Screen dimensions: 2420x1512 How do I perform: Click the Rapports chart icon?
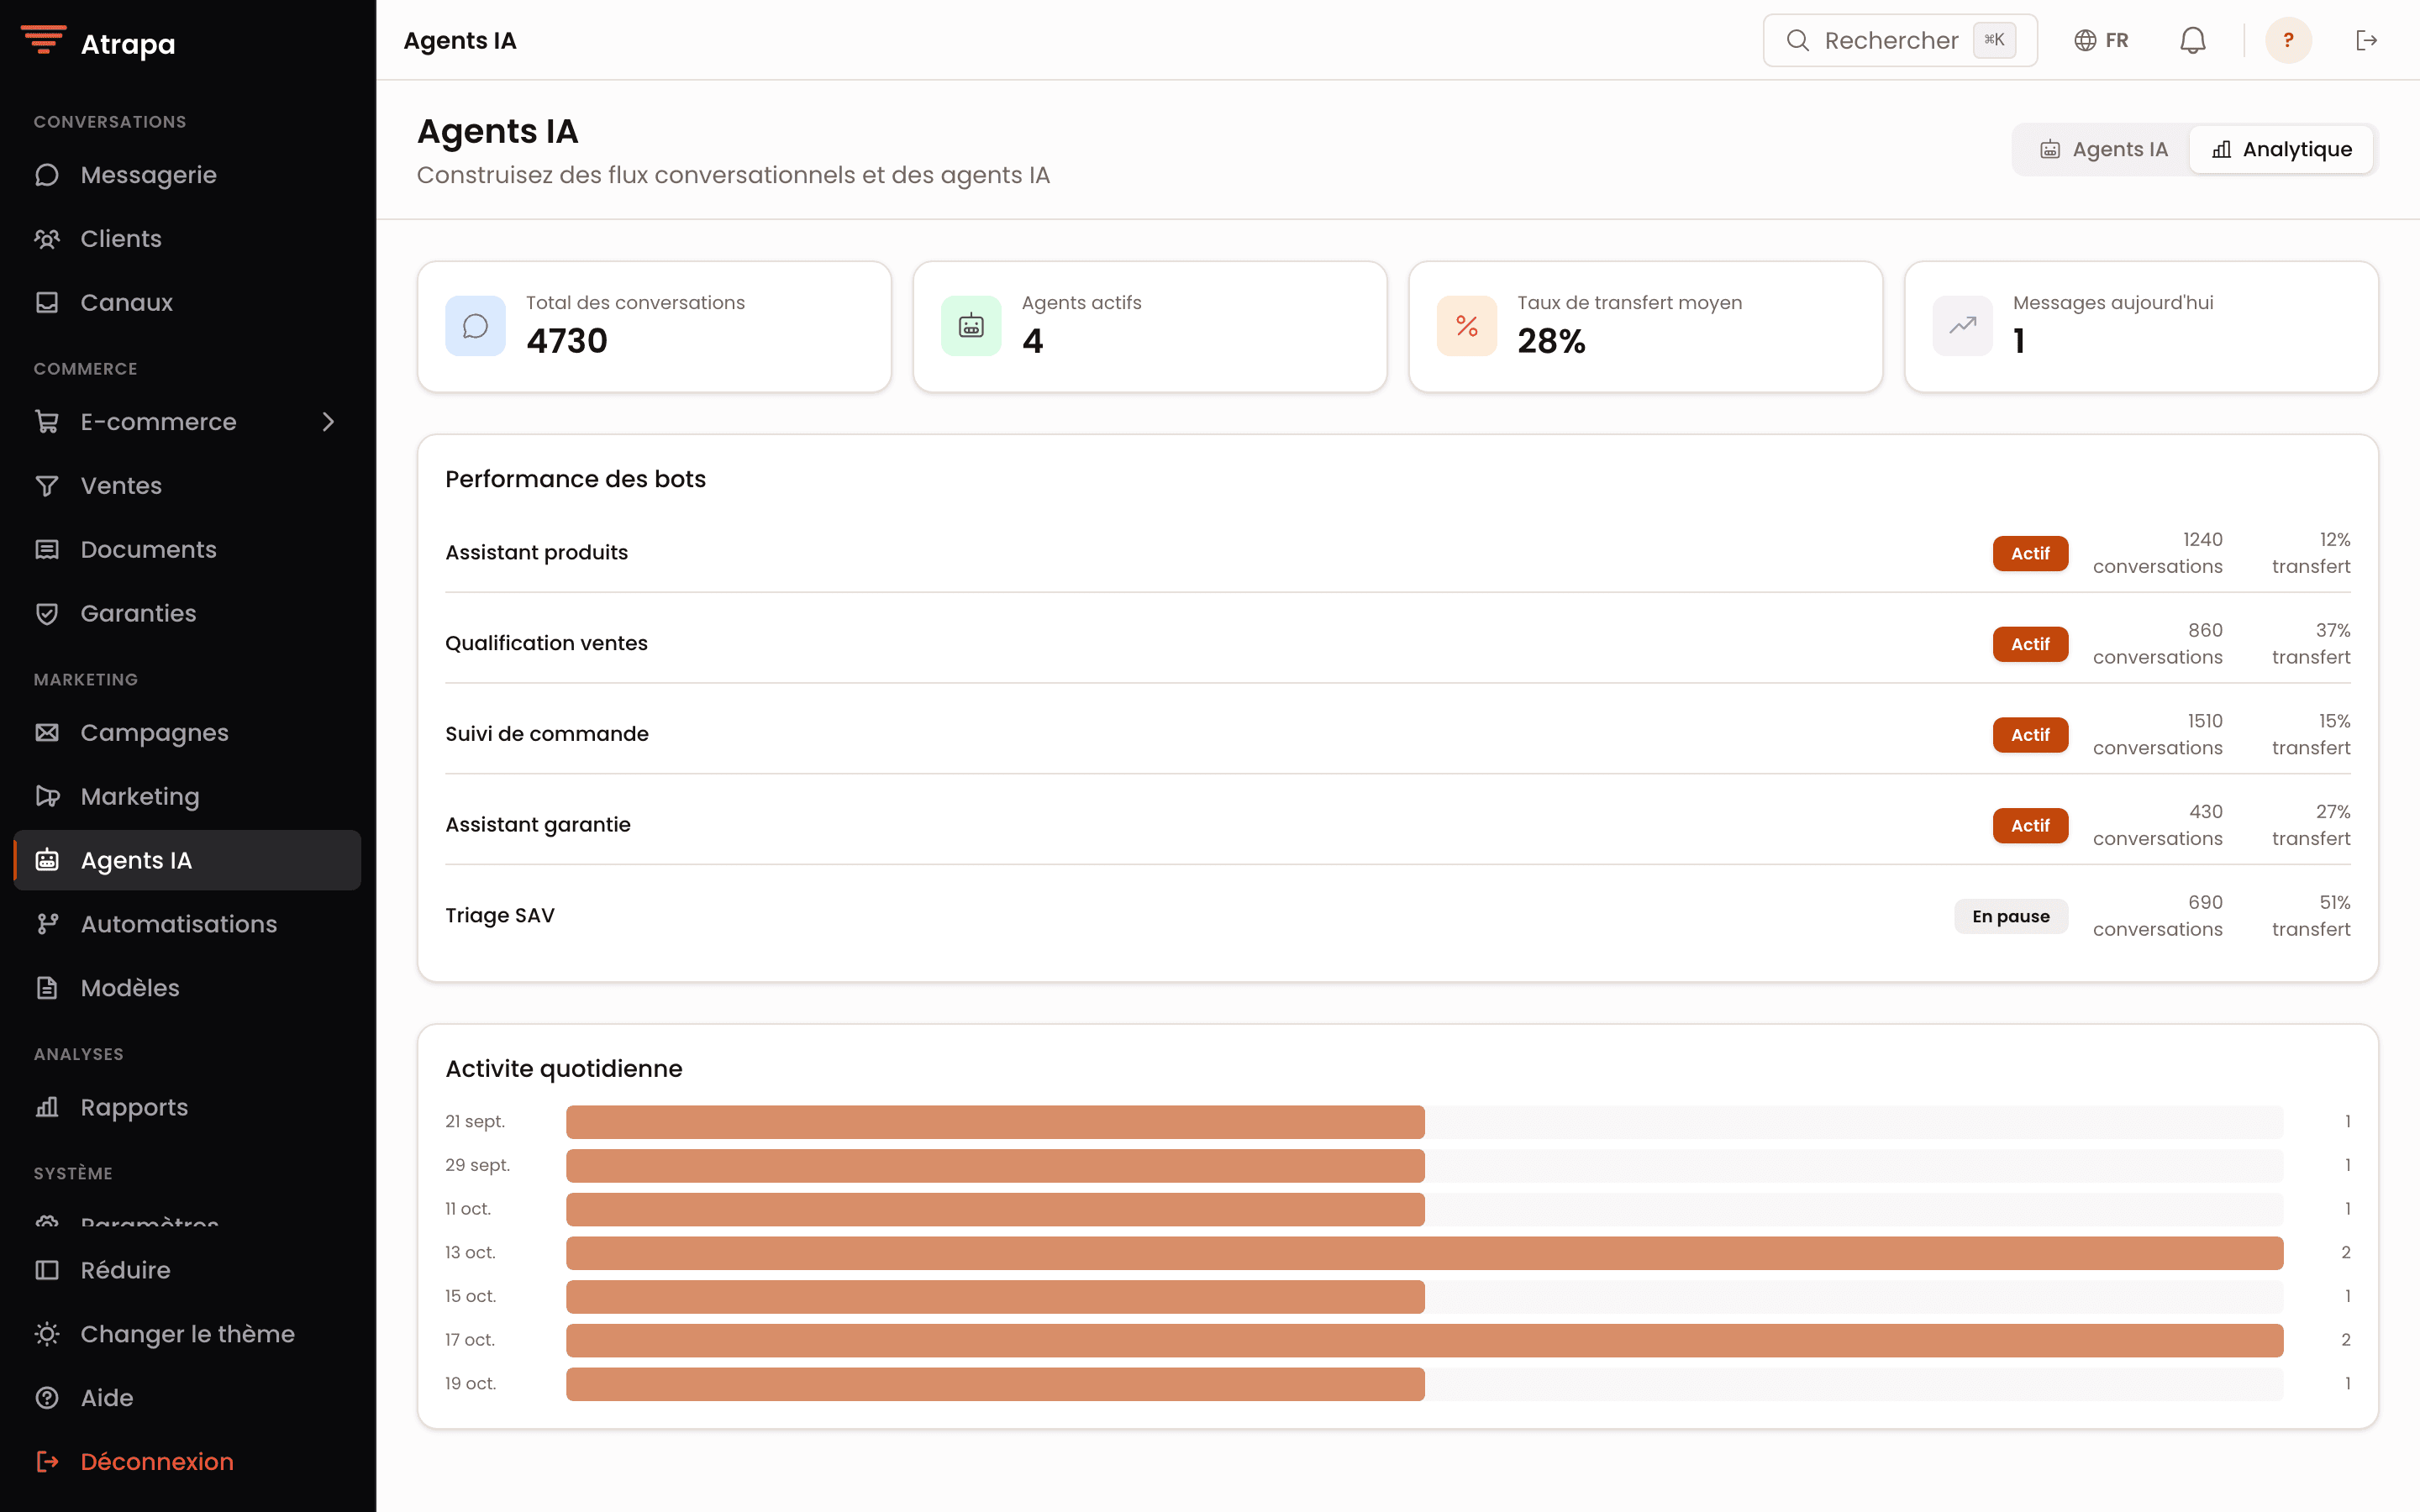47,1107
